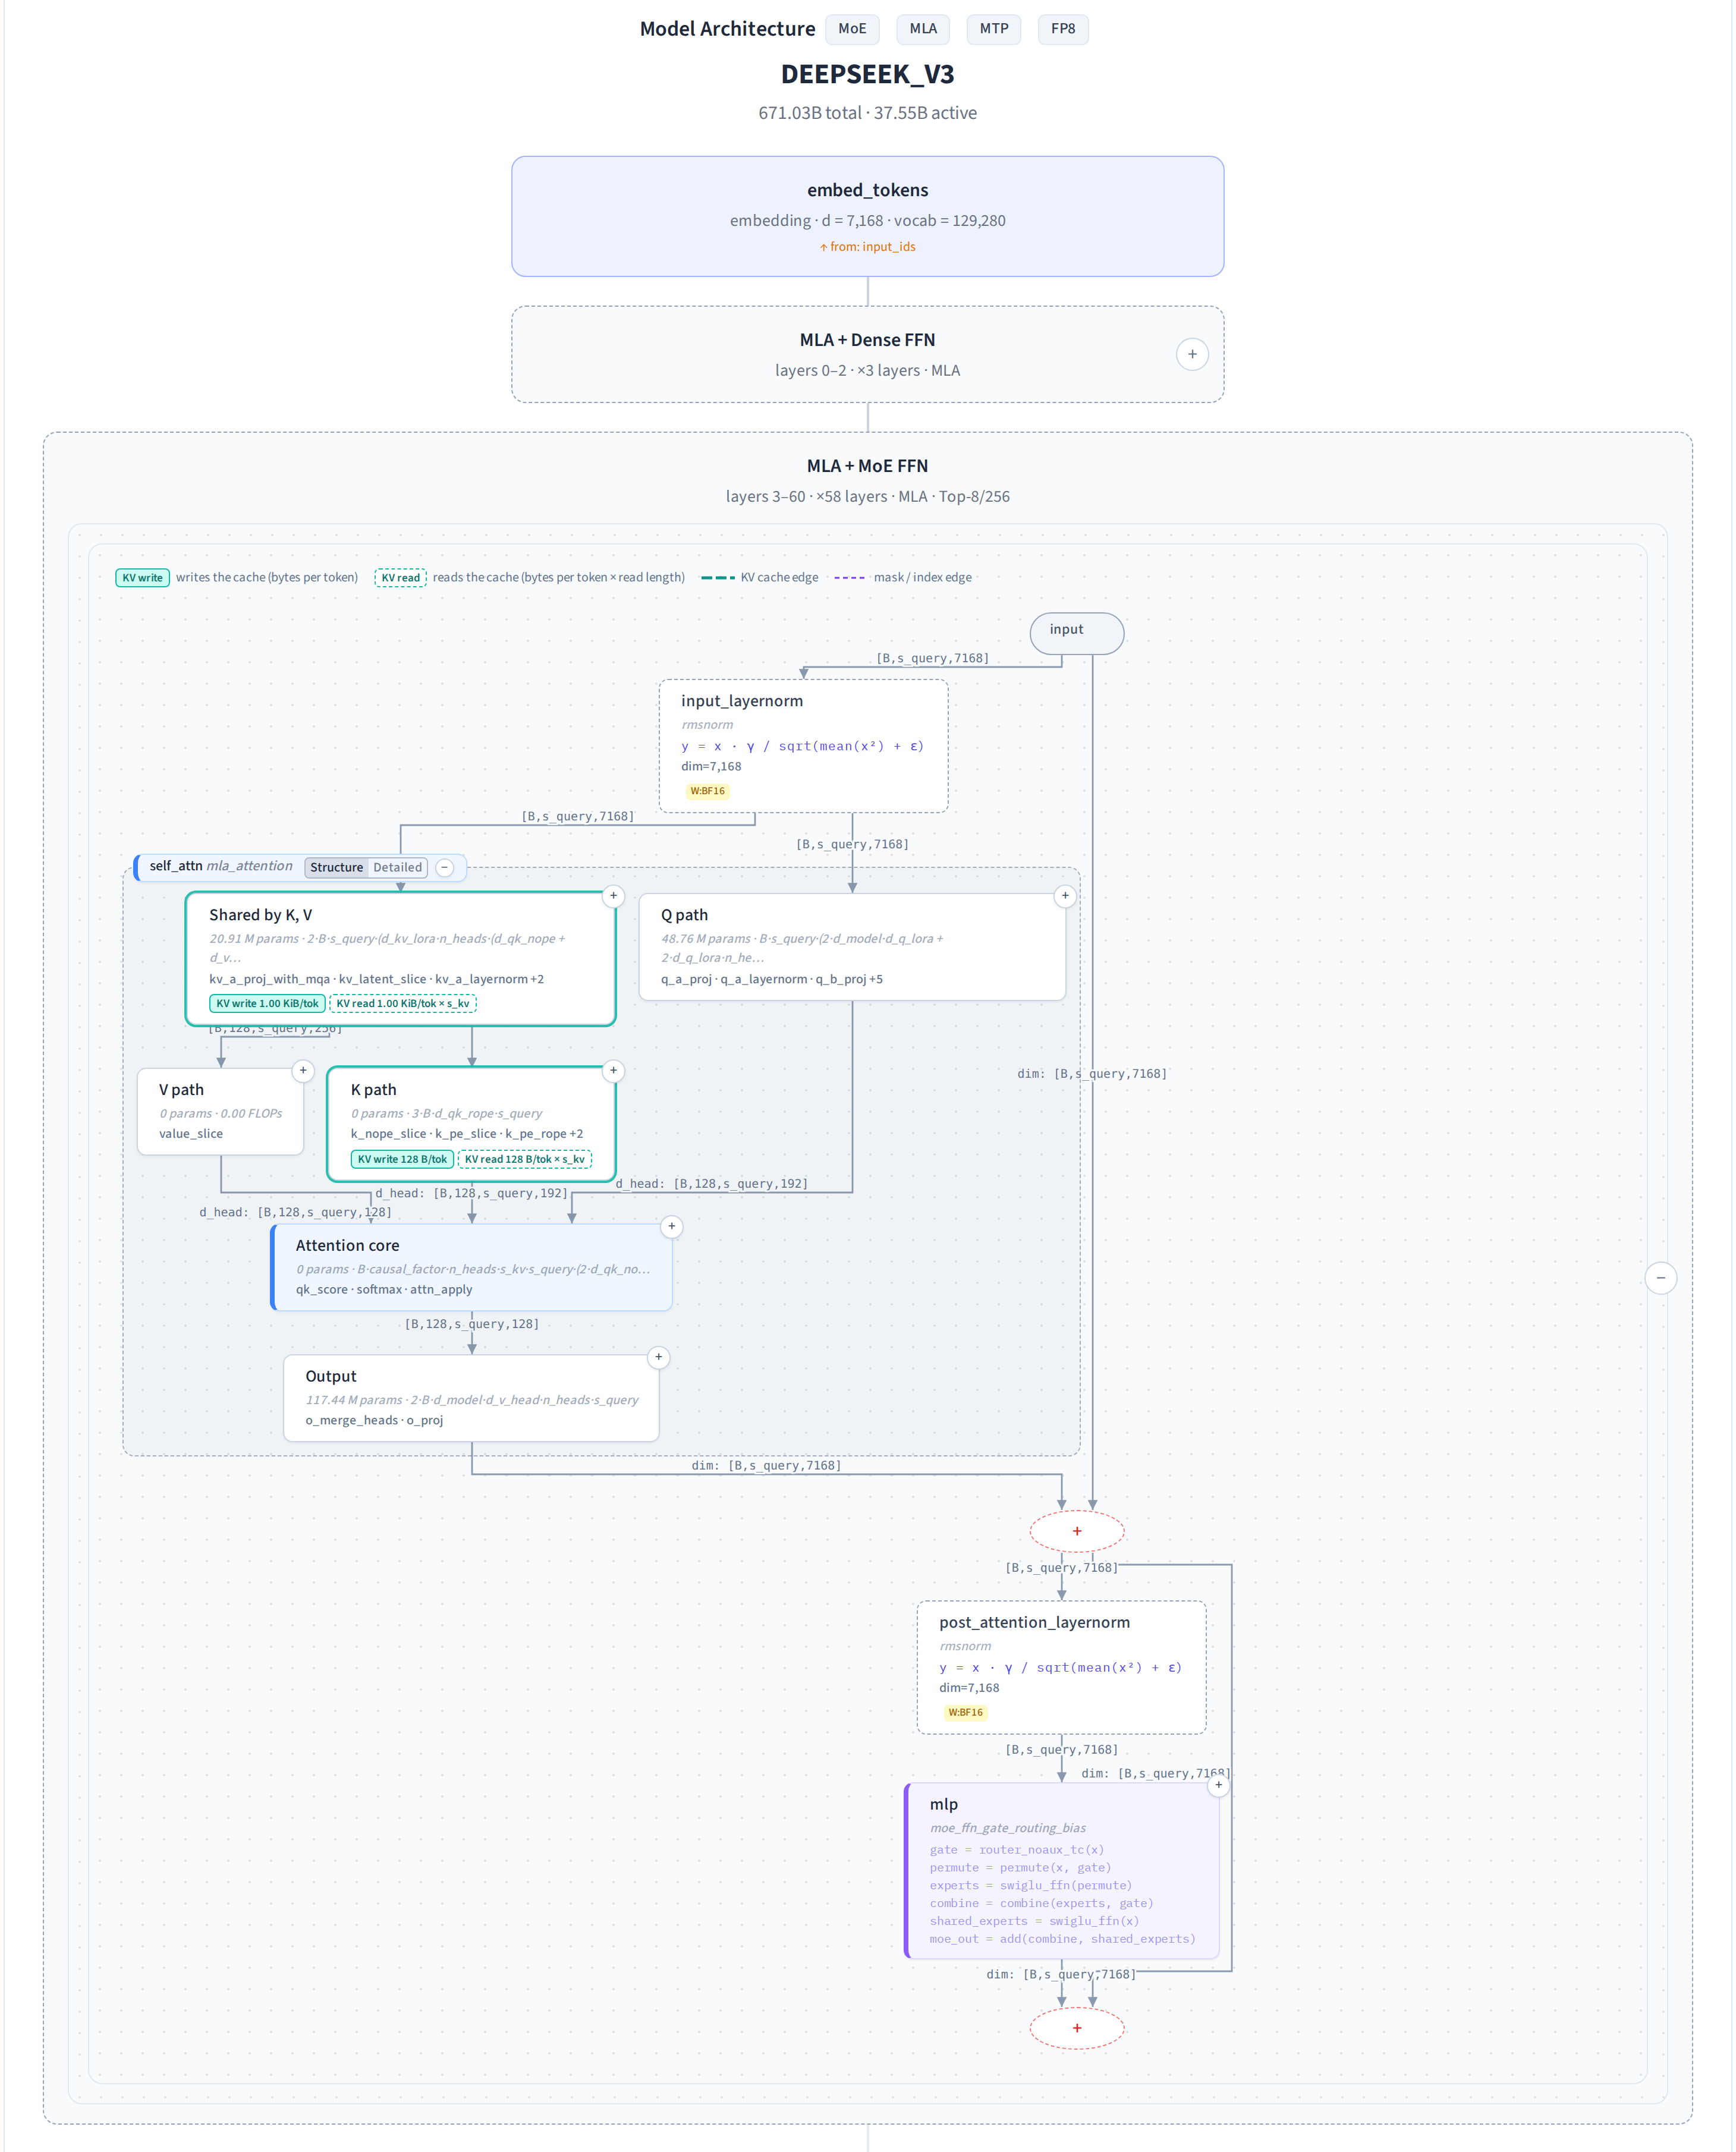Click the 'DEEPSEEK_V3' title
This screenshot has width=1736, height=2152.
tap(868, 74)
